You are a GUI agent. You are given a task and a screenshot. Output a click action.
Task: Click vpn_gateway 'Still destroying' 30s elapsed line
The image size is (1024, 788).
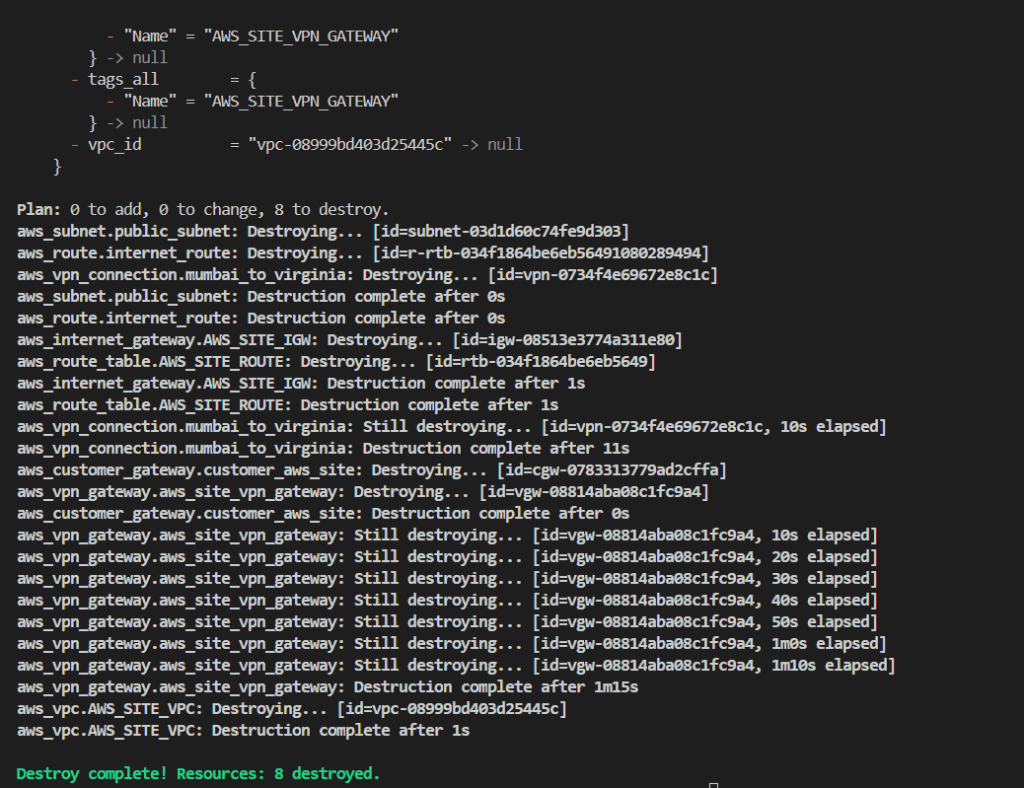447,578
